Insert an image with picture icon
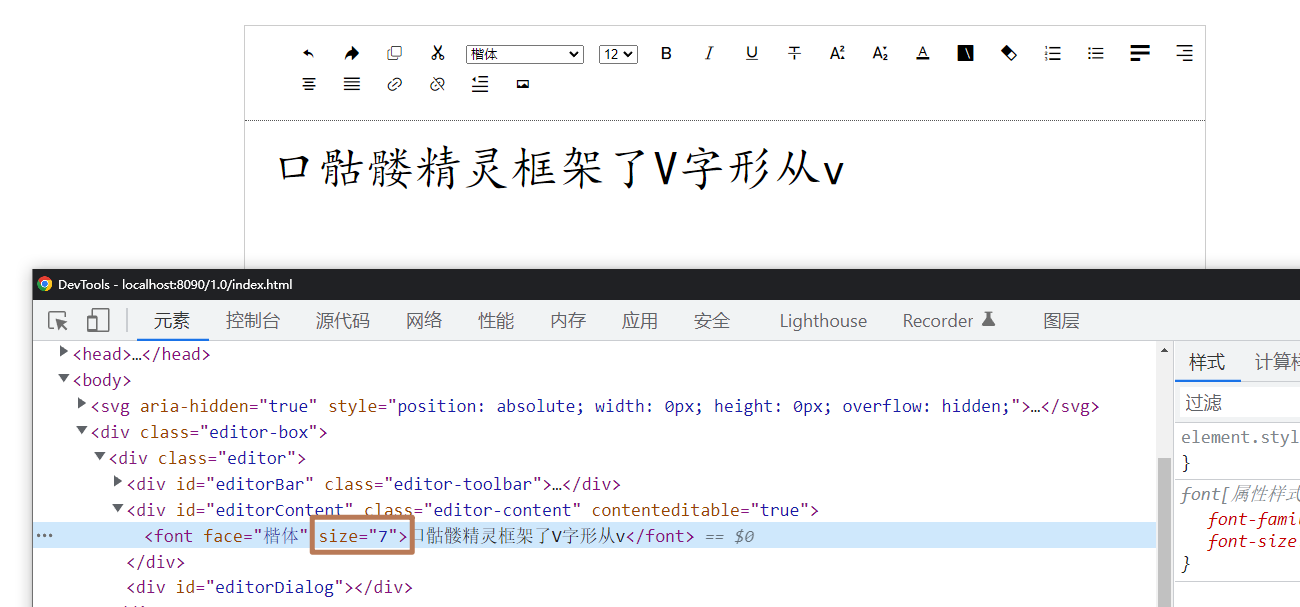This screenshot has width=1300, height=607. tap(522, 84)
